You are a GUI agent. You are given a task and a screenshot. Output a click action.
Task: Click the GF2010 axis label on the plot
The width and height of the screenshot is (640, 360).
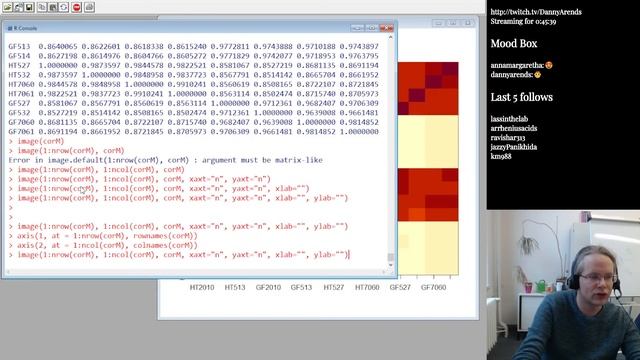tap(268, 287)
